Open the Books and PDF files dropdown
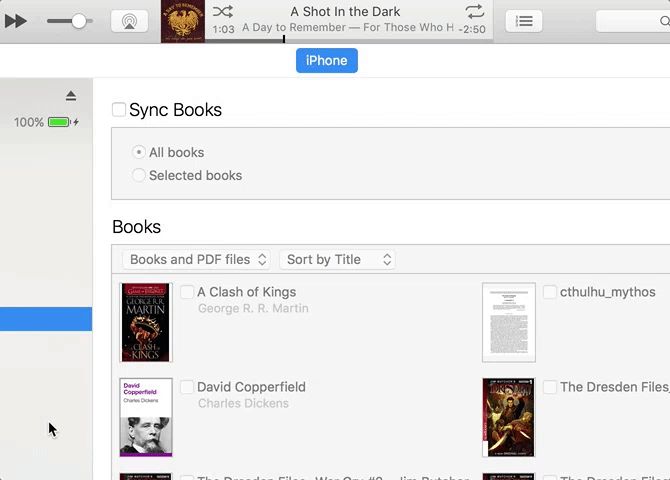 [x=197, y=259]
